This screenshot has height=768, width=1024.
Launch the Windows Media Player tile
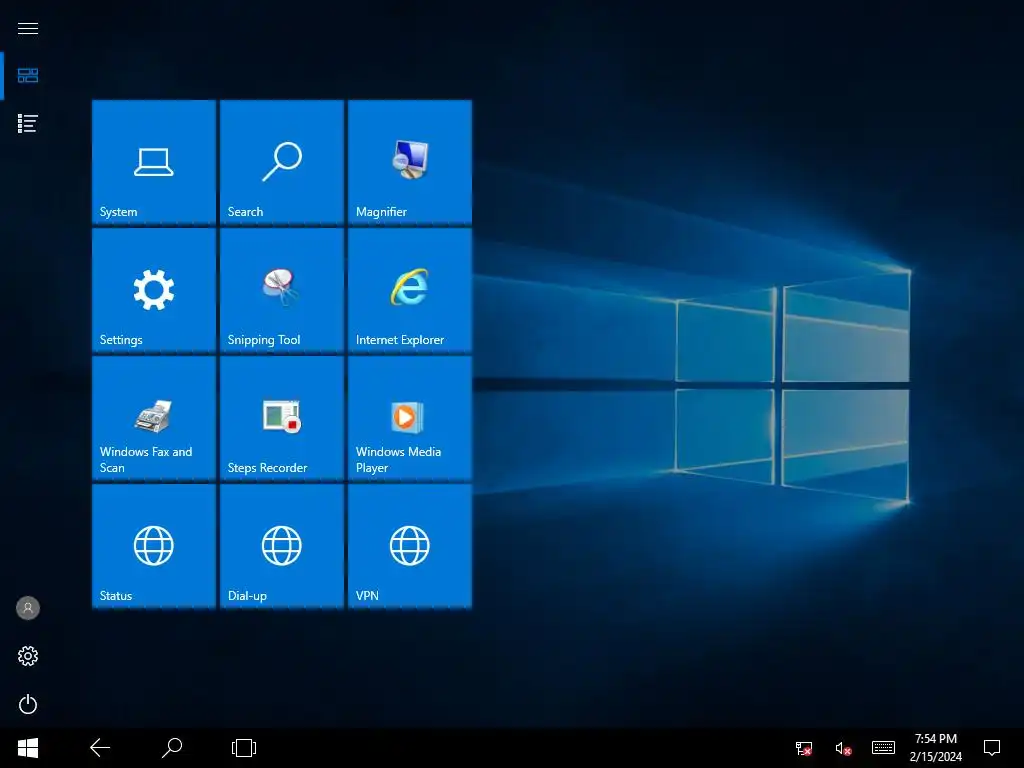click(409, 418)
